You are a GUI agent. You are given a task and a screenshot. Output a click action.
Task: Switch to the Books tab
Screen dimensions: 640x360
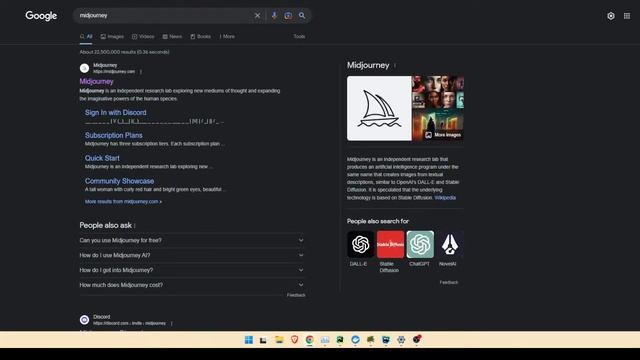click(x=201, y=37)
